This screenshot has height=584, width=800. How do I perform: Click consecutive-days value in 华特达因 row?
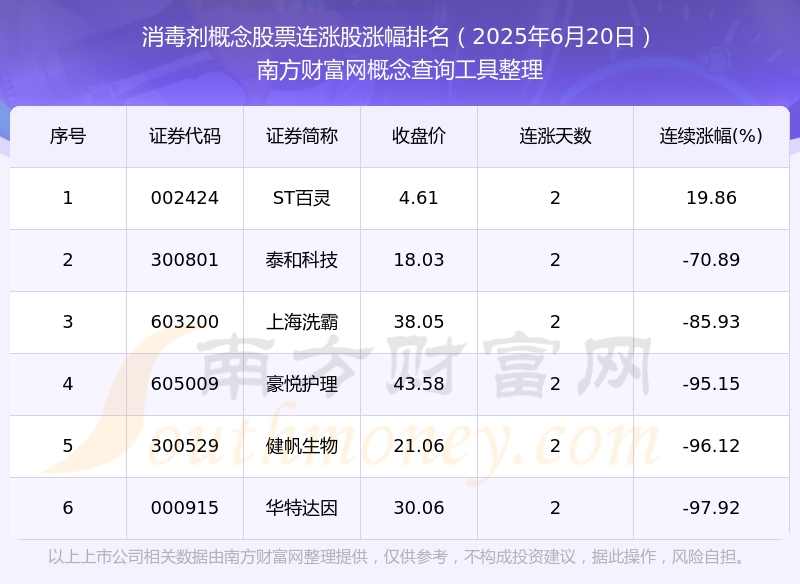555,508
